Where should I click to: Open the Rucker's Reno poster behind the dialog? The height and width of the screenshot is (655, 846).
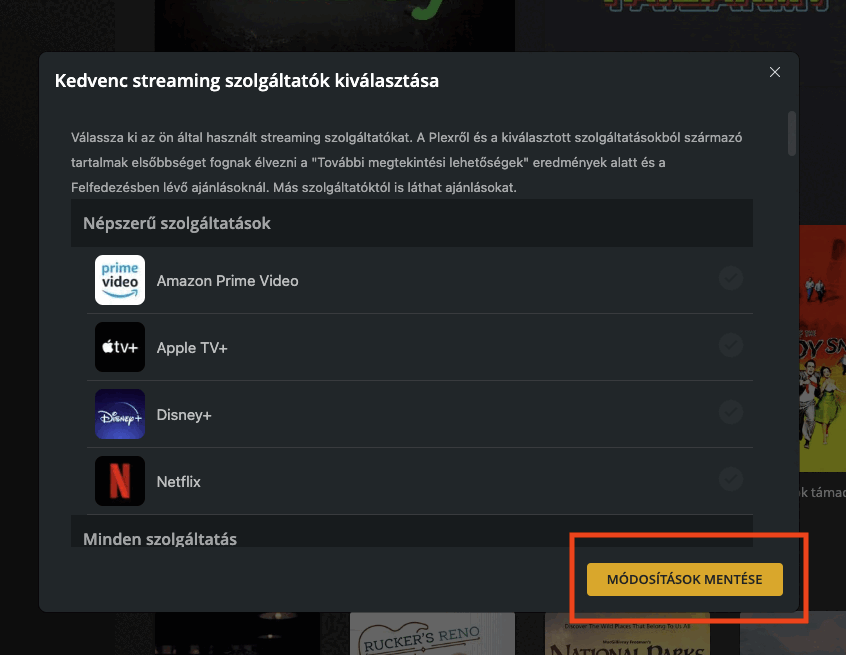[432, 634]
